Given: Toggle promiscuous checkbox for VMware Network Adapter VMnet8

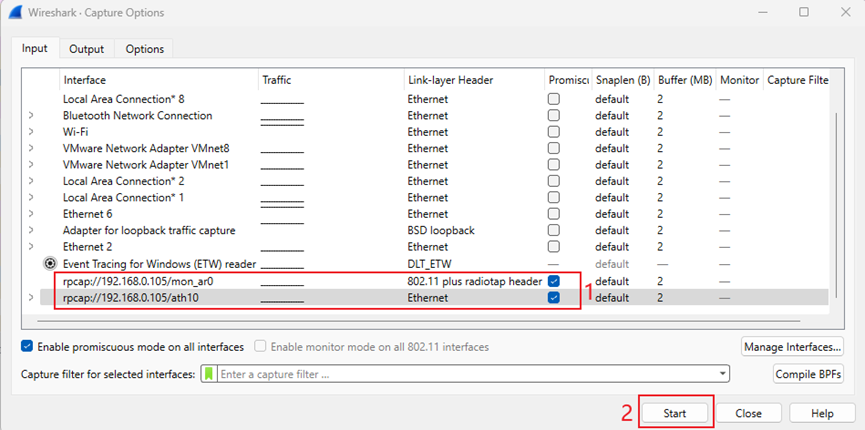Looking at the screenshot, I should pos(554,148).
